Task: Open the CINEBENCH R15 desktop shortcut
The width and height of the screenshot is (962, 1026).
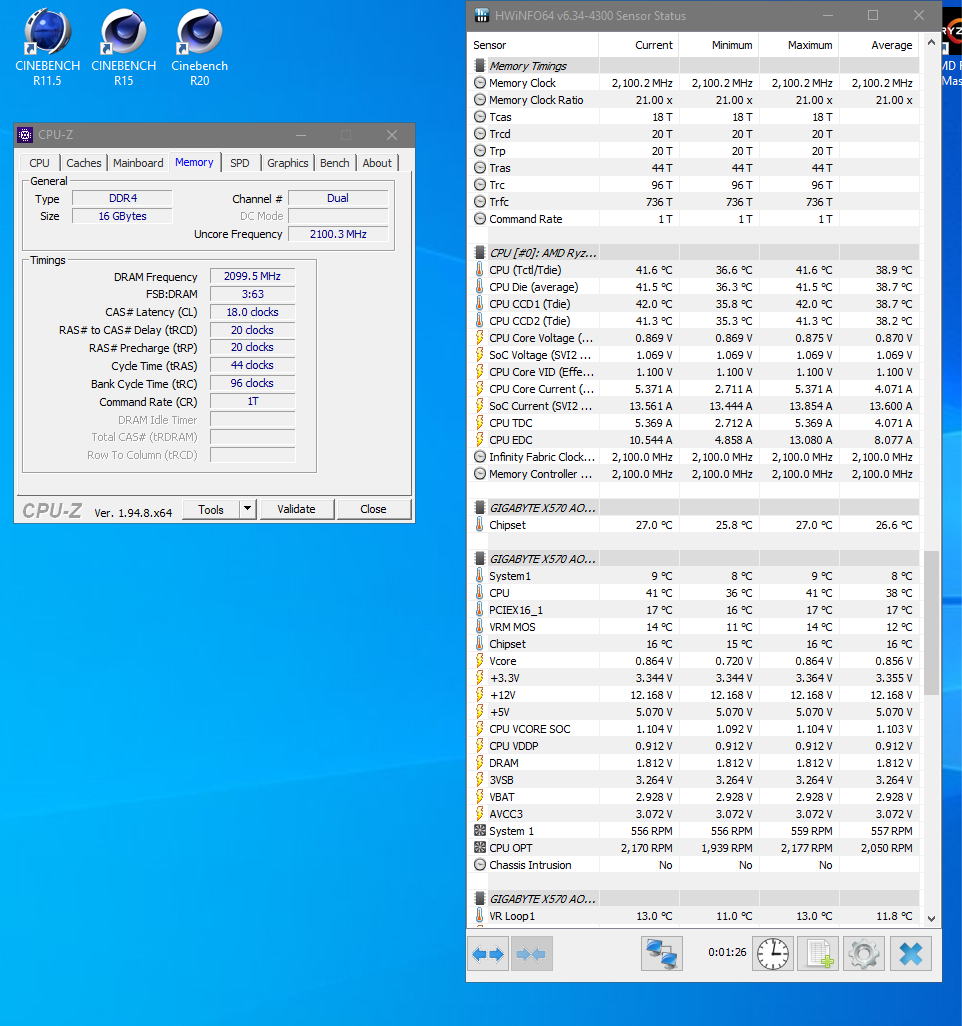Action: [124, 47]
